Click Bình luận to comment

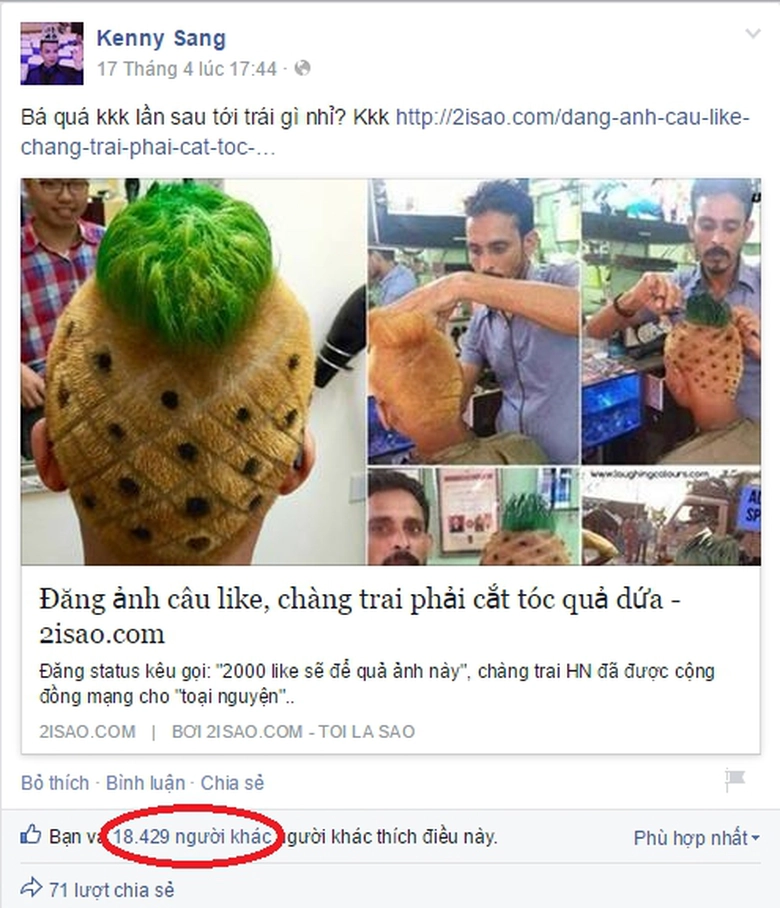145,783
